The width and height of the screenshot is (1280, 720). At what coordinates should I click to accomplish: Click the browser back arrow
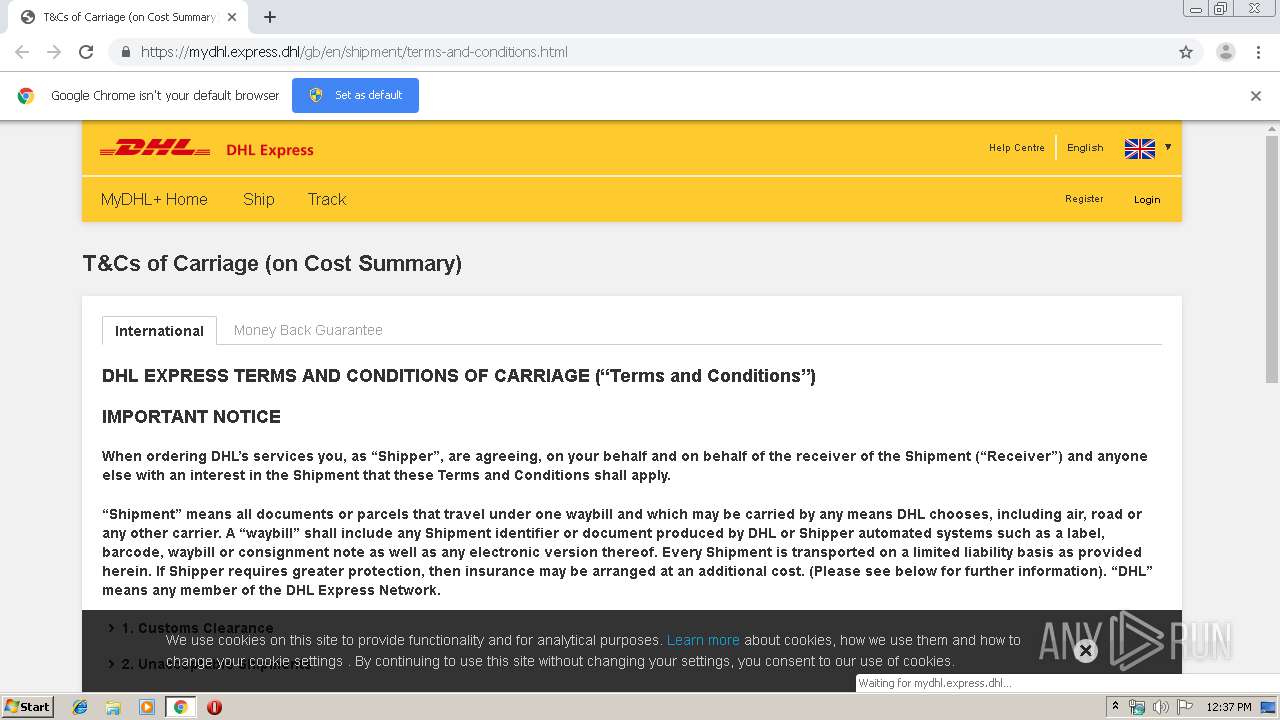pos(22,52)
